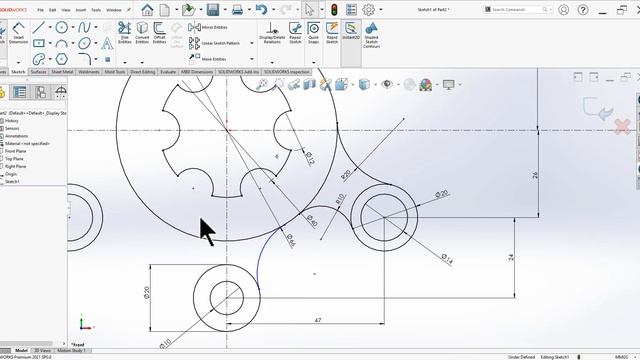The width and height of the screenshot is (640, 360).
Task: Click Linear Sketch Pattern tool
Action: coord(215,43)
